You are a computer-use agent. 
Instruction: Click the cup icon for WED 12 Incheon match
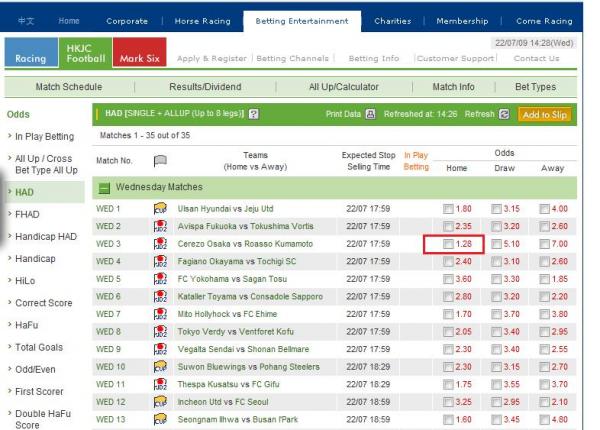tap(159, 401)
